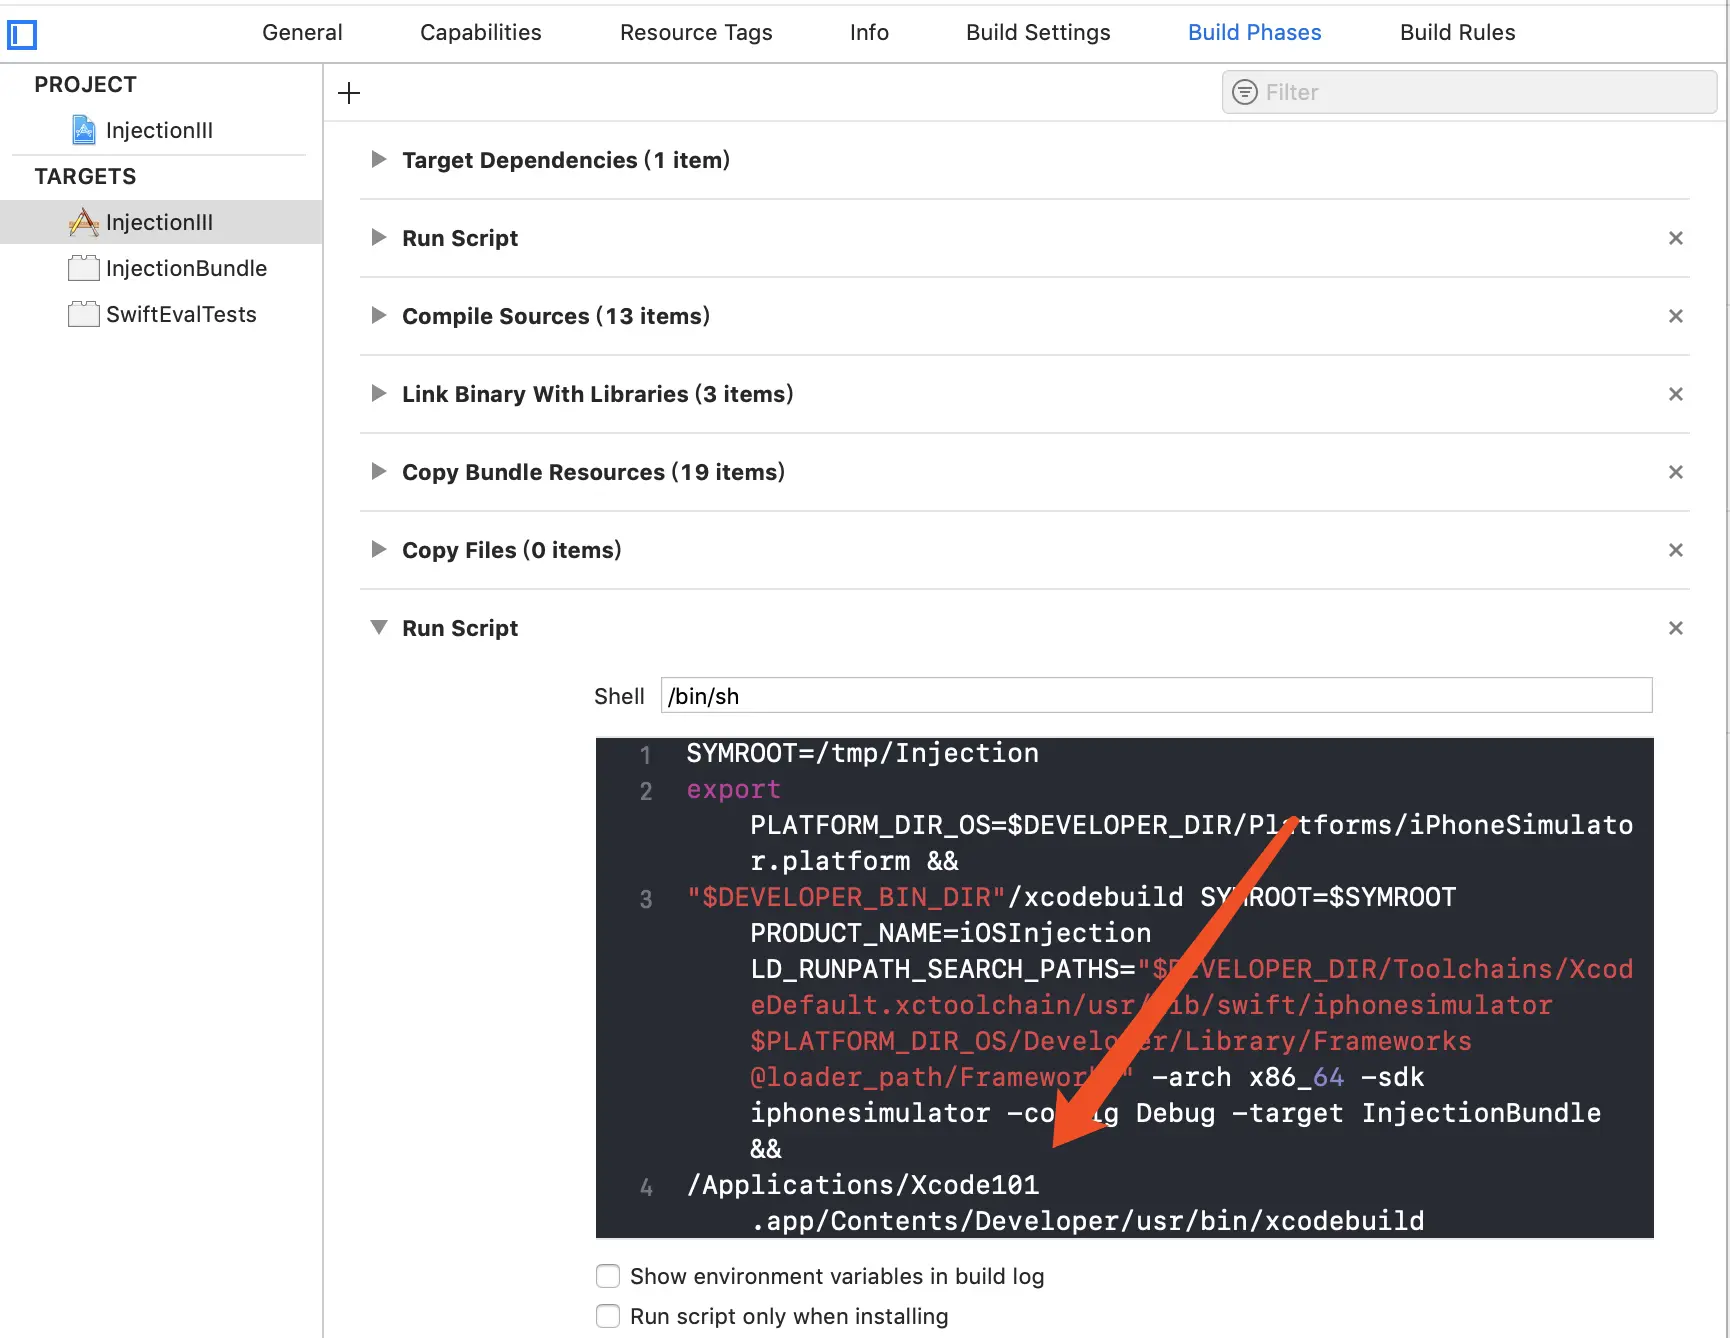This screenshot has height=1338, width=1730.
Task: Click the expanded Run Script heading
Action: tap(460, 628)
